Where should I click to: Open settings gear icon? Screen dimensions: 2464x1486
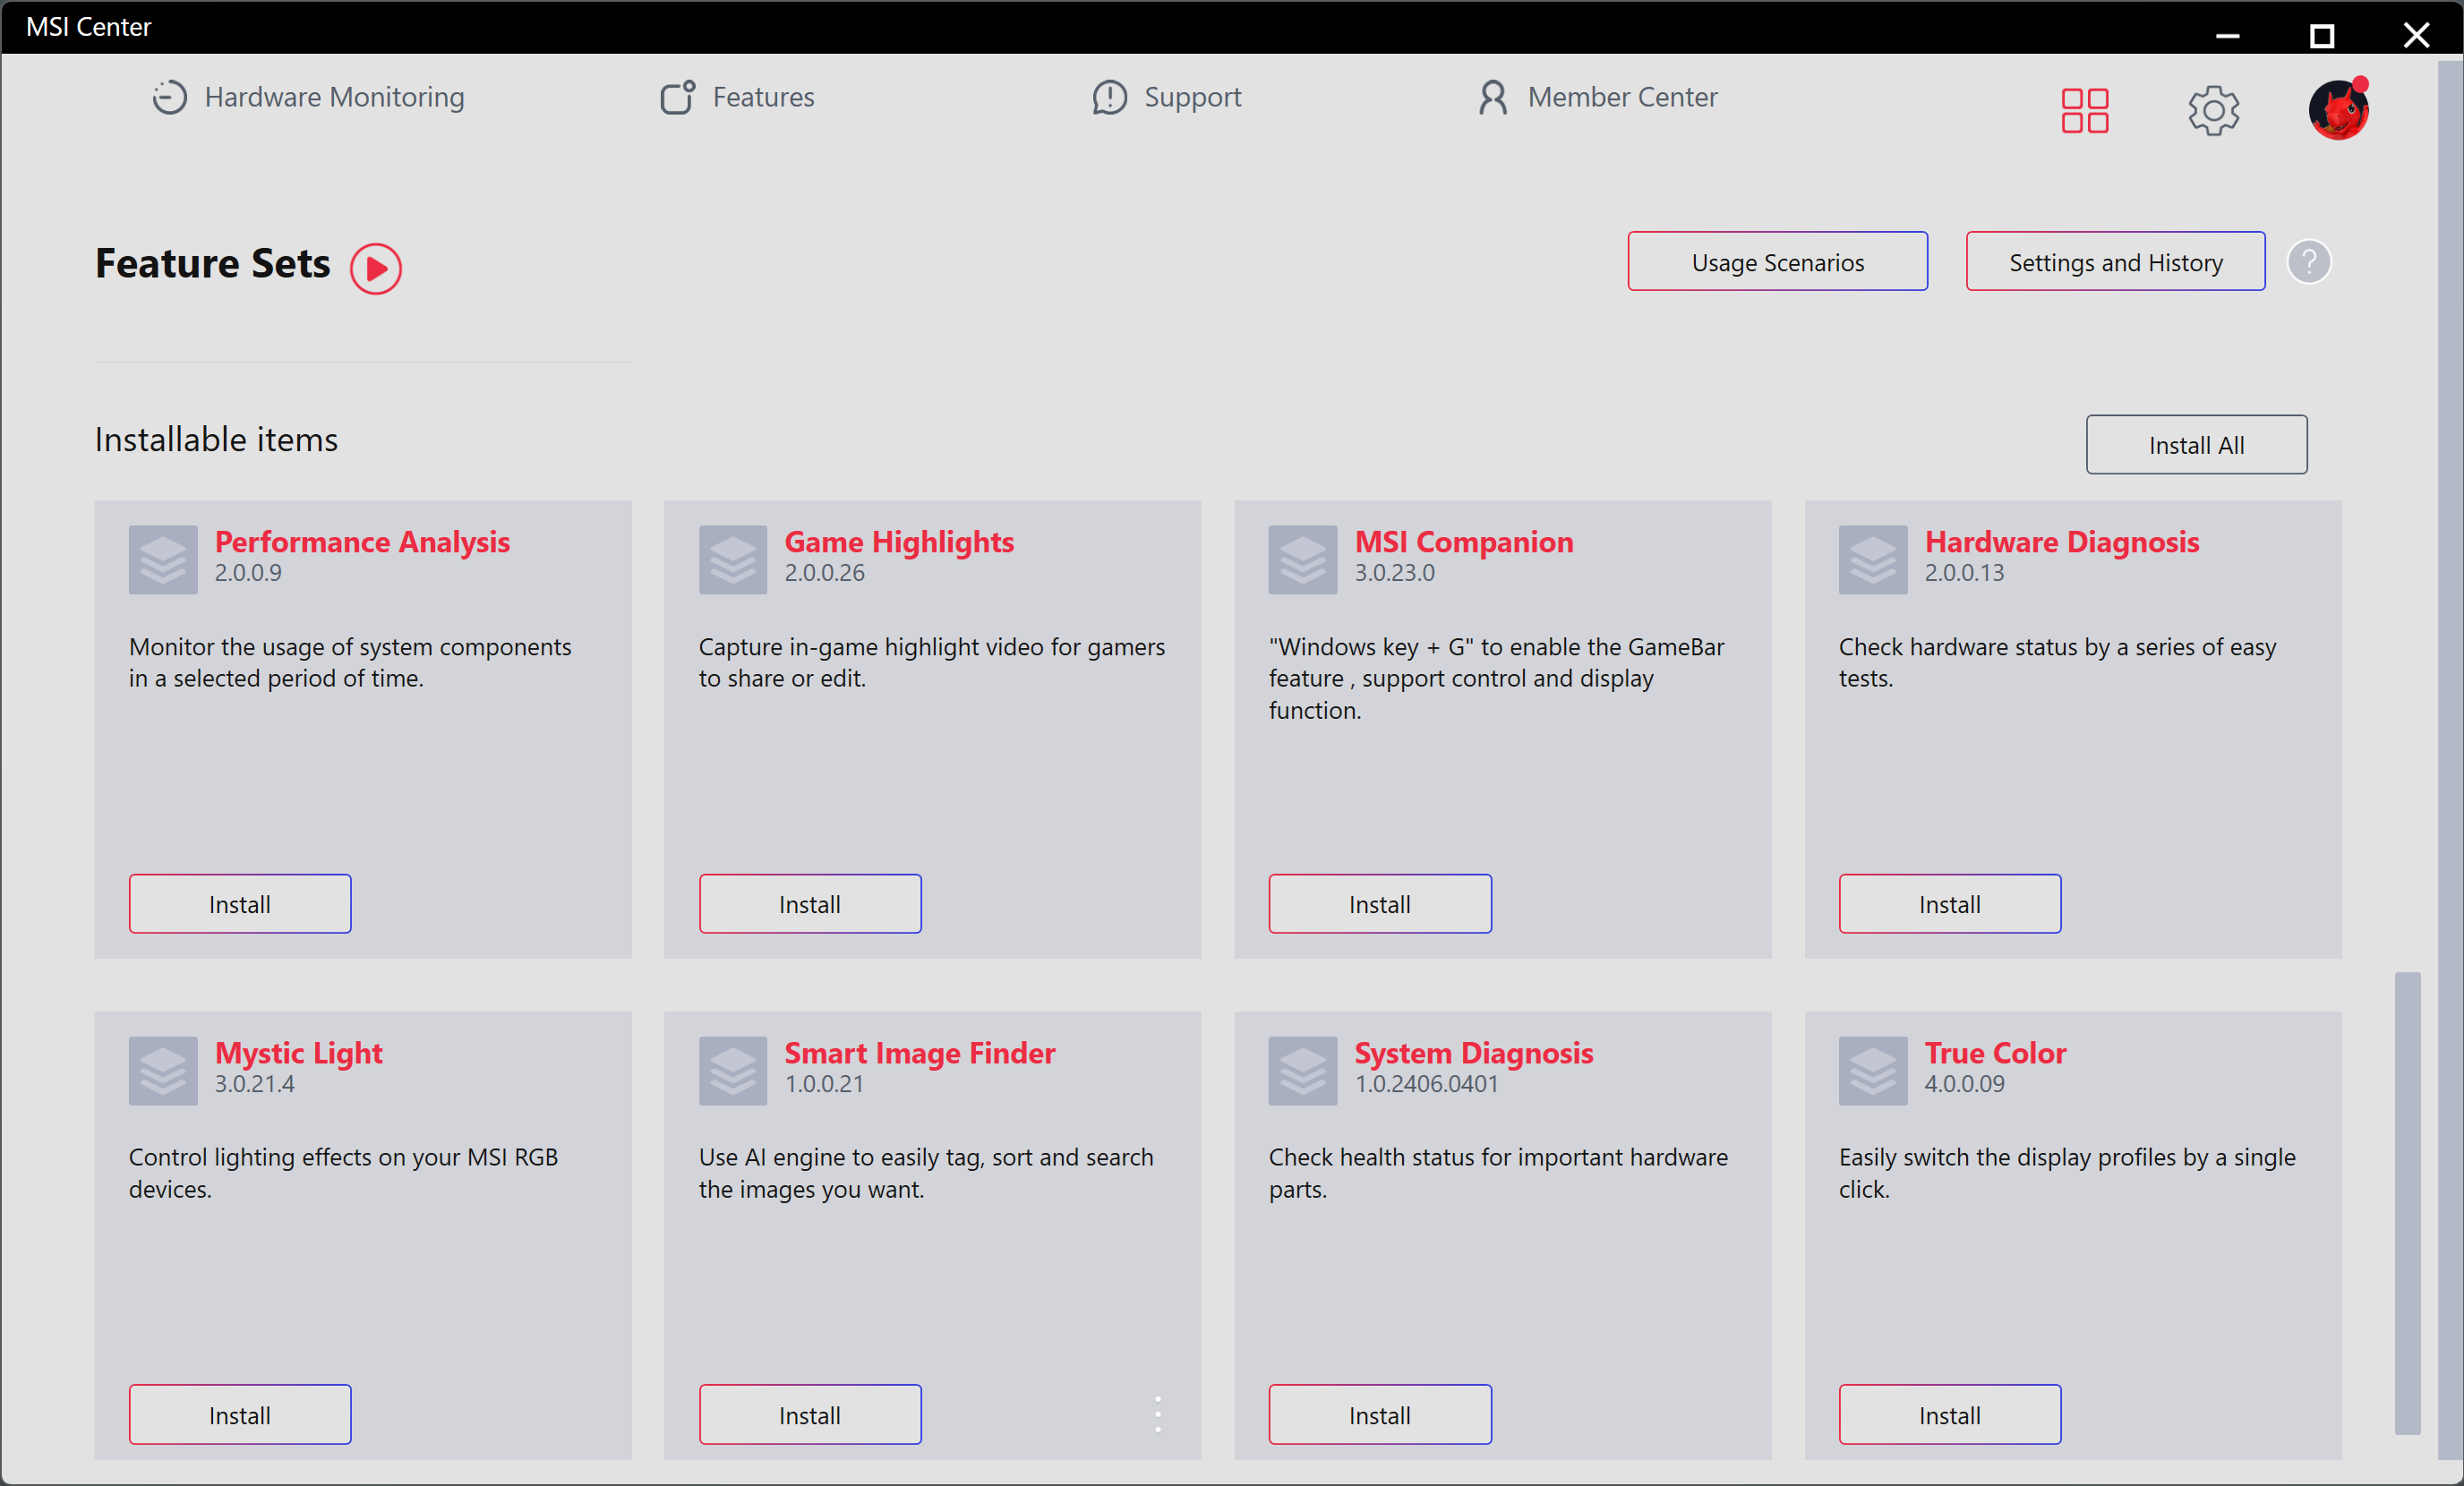tap(2213, 110)
